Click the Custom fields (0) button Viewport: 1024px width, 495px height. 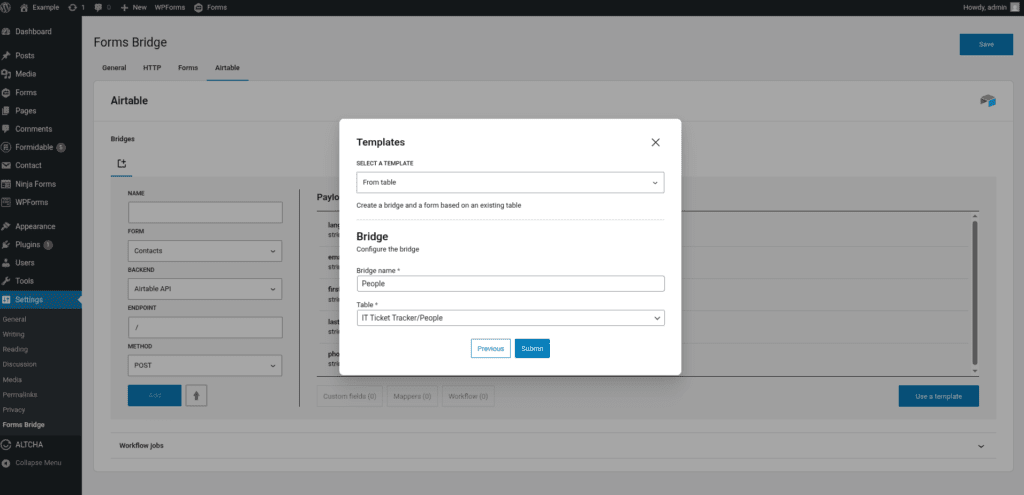349,396
